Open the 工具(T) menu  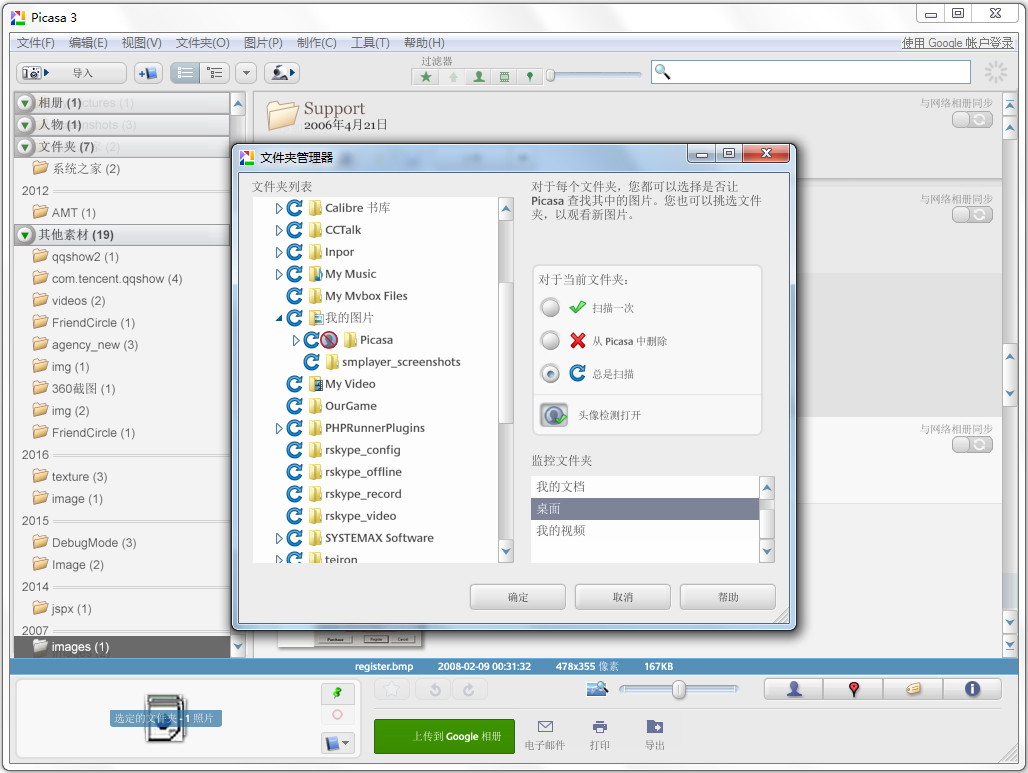pos(370,43)
